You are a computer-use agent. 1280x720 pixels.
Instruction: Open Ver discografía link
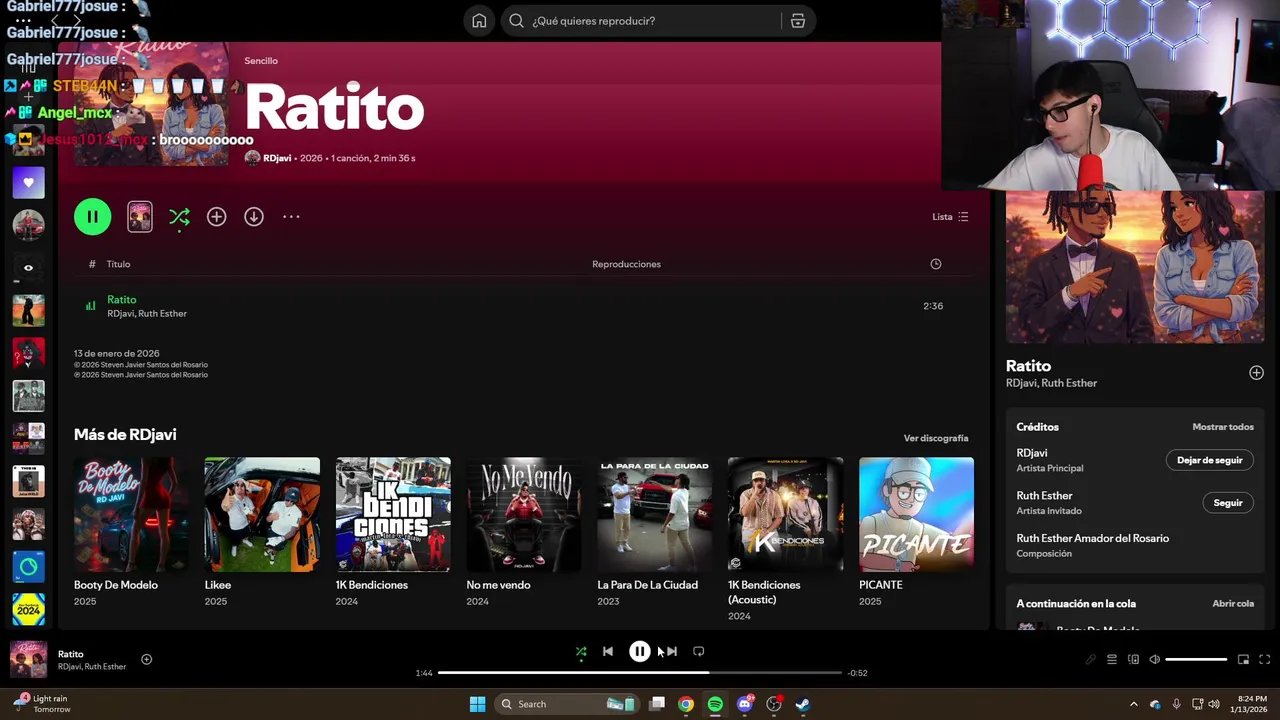pos(936,438)
